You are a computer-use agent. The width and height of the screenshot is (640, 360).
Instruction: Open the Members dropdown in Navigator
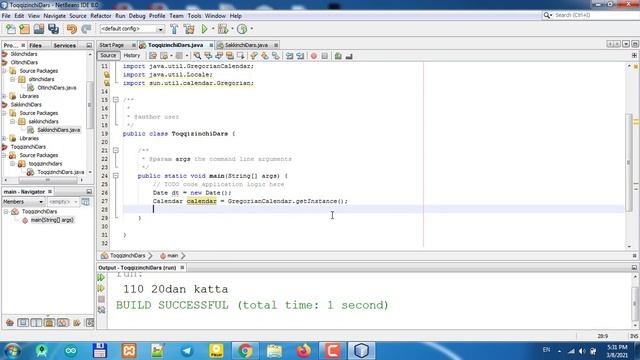pyautogui.click(x=23, y=202)
